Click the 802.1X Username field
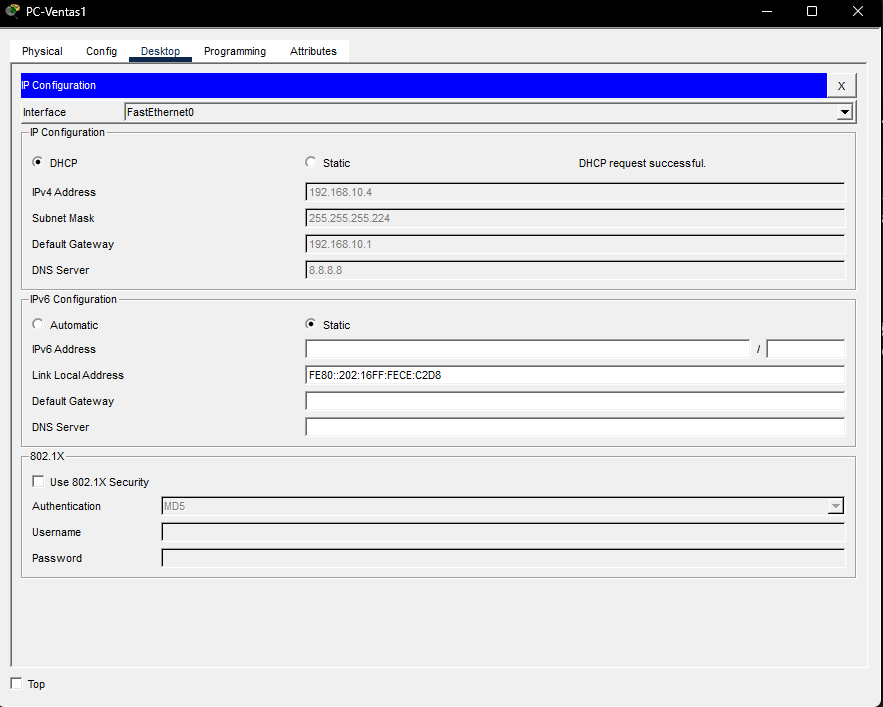 point(503,532)
